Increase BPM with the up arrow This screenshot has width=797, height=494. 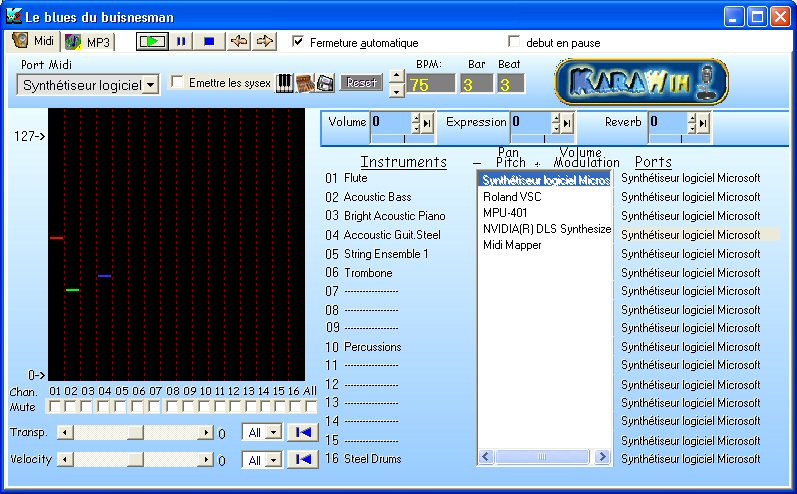(x=396, y=77)
